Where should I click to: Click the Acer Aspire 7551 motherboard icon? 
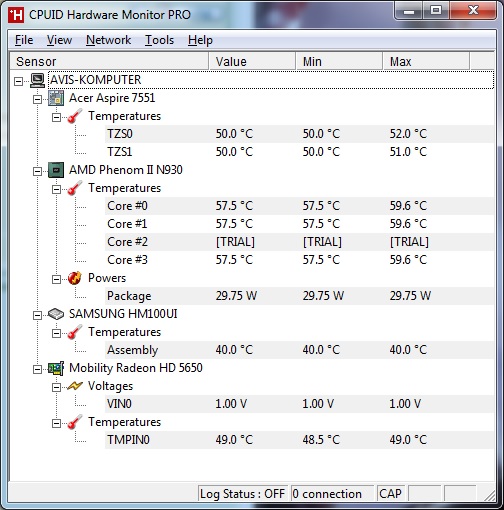click(x=56, y=98)
